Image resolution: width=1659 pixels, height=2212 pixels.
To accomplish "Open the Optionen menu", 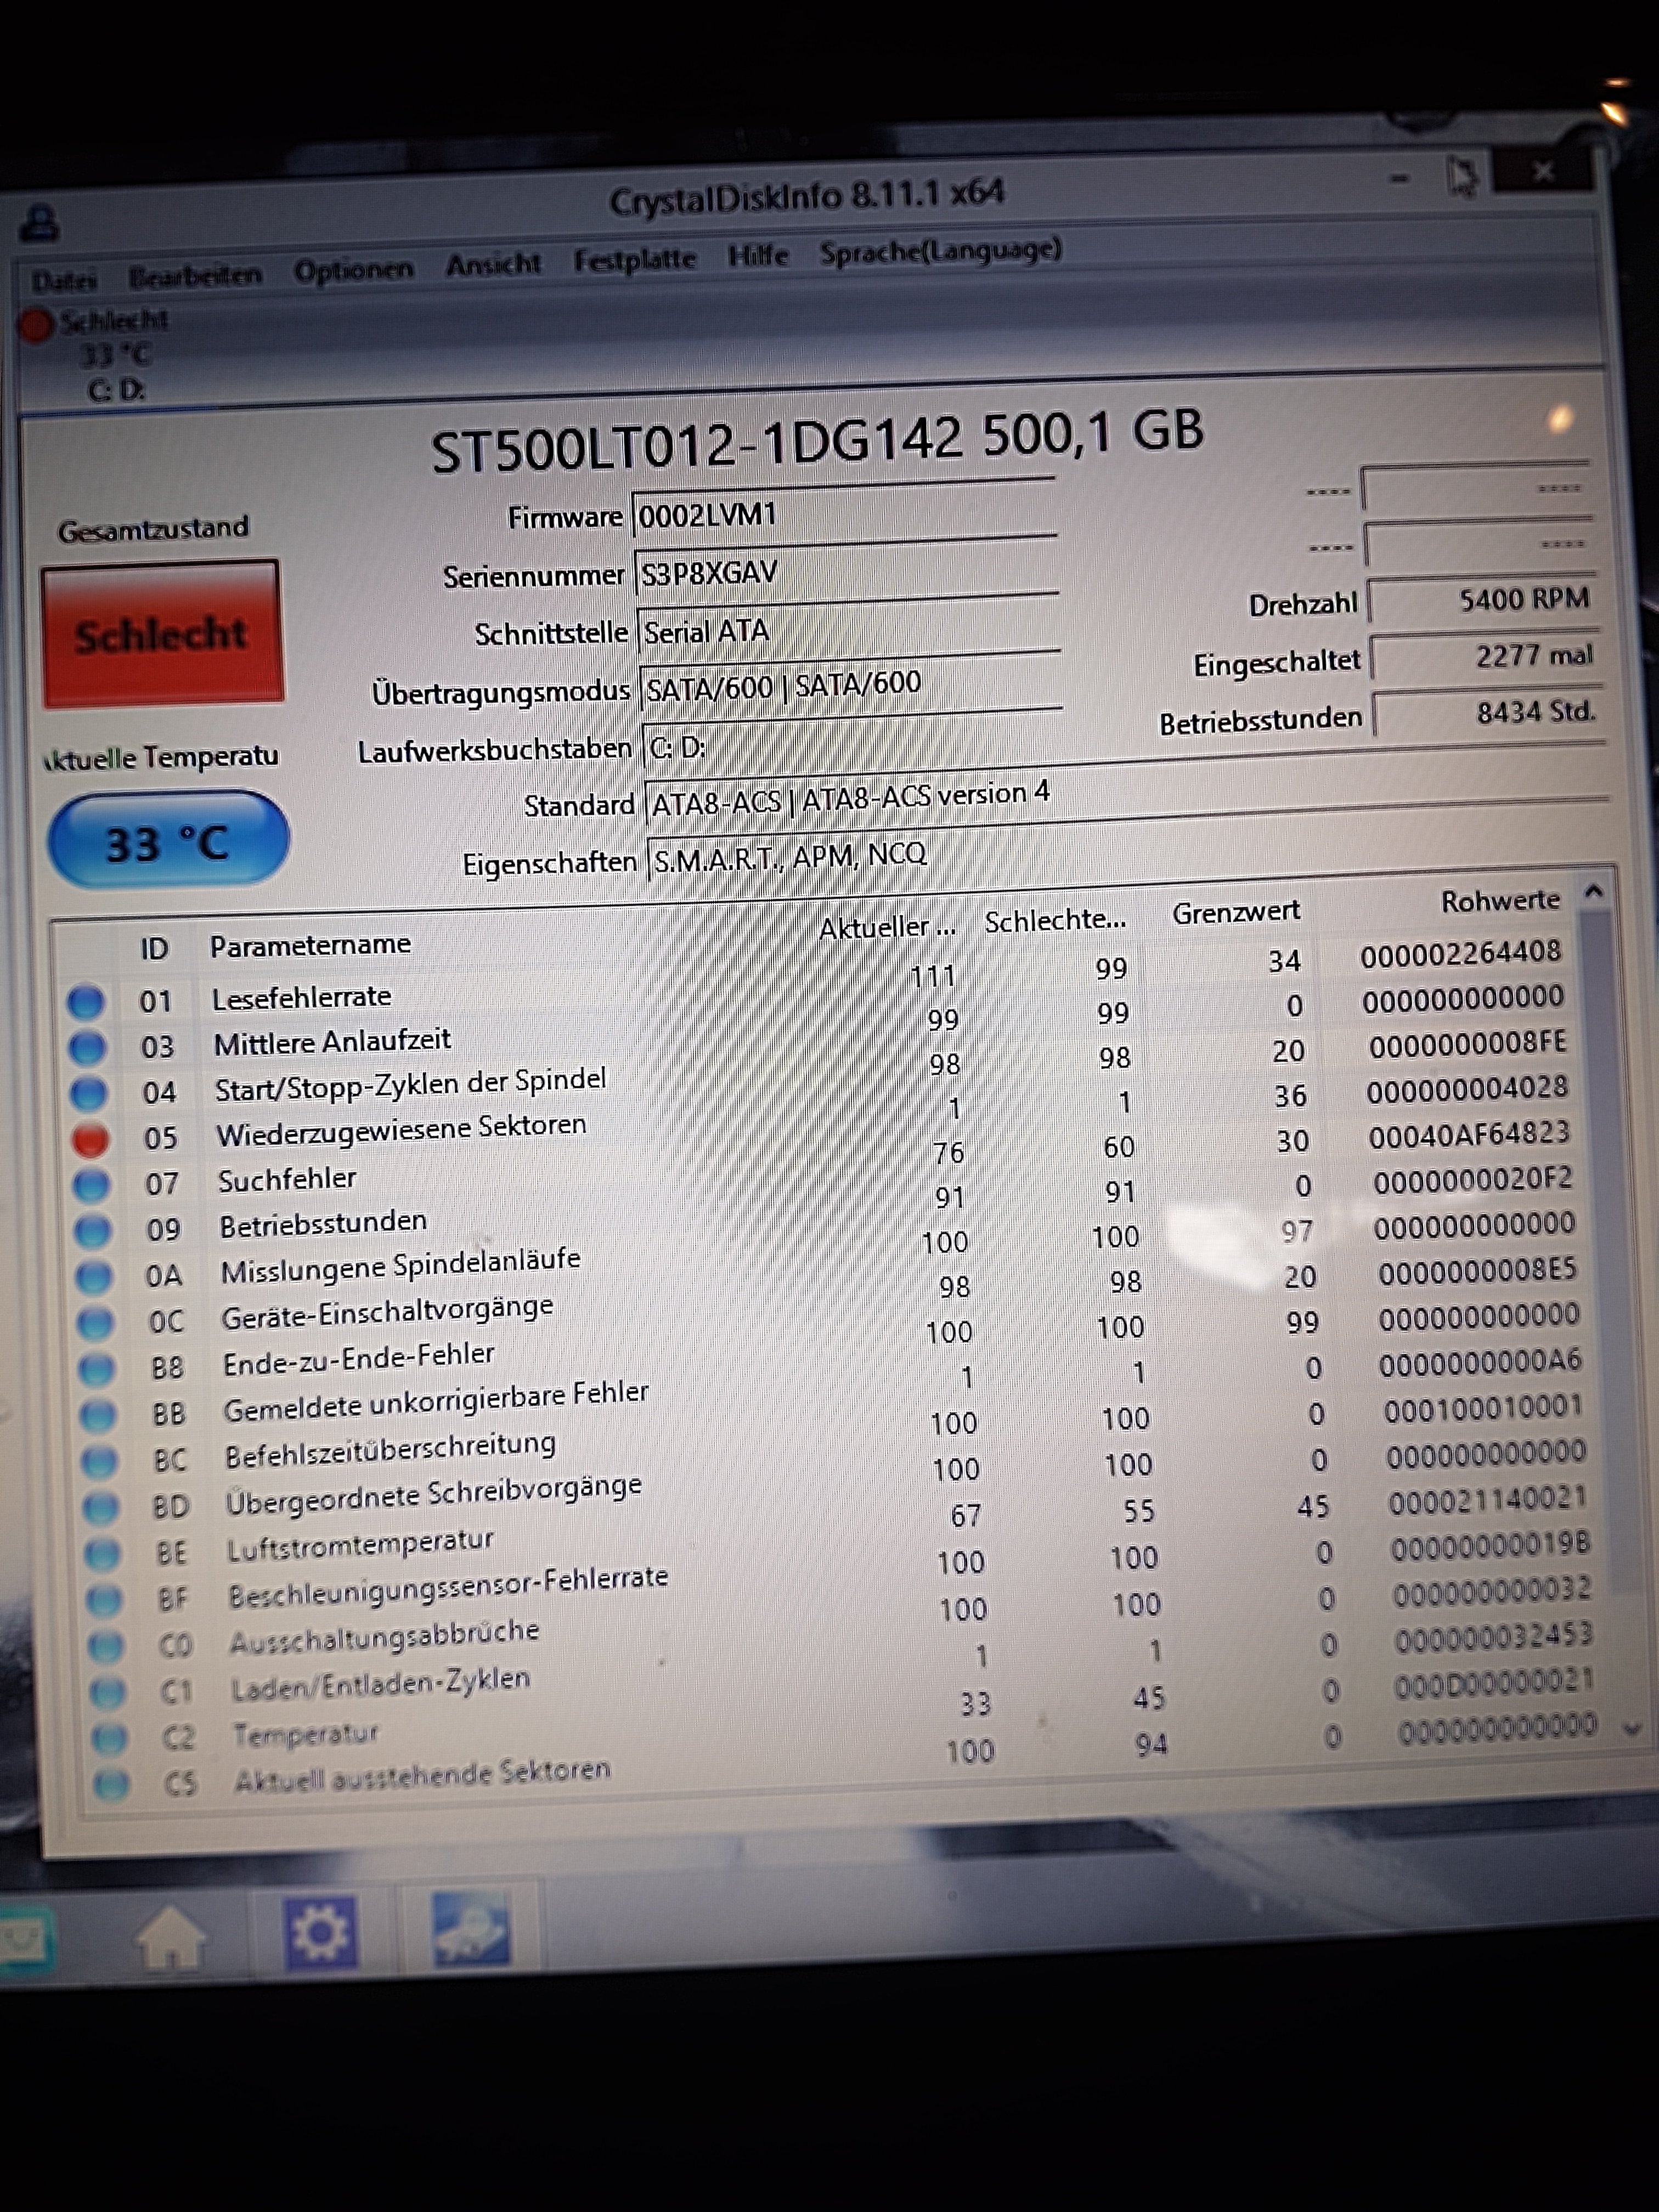I will tap(353, 270).
